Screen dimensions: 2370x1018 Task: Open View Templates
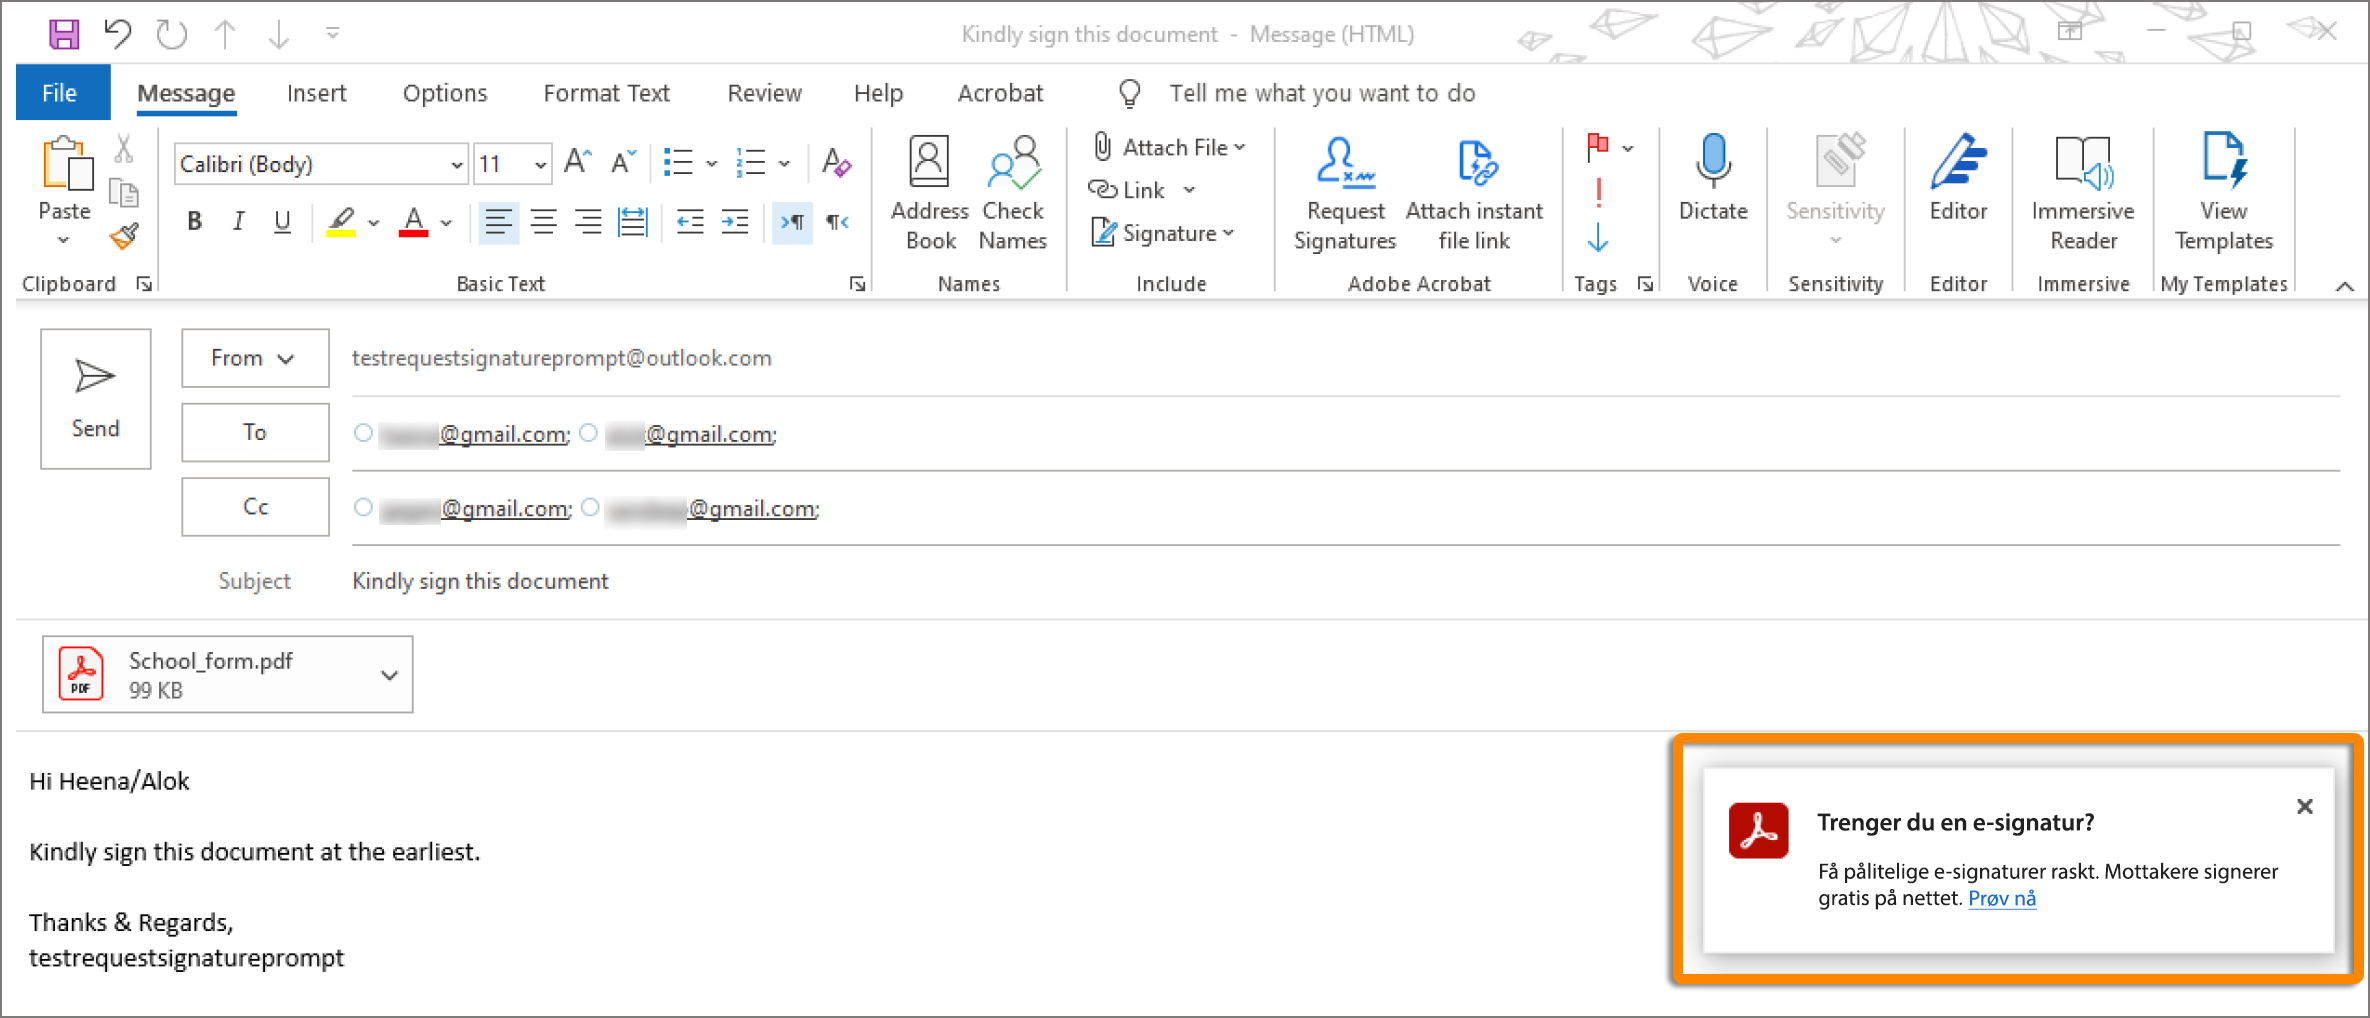coord(2223,194)
